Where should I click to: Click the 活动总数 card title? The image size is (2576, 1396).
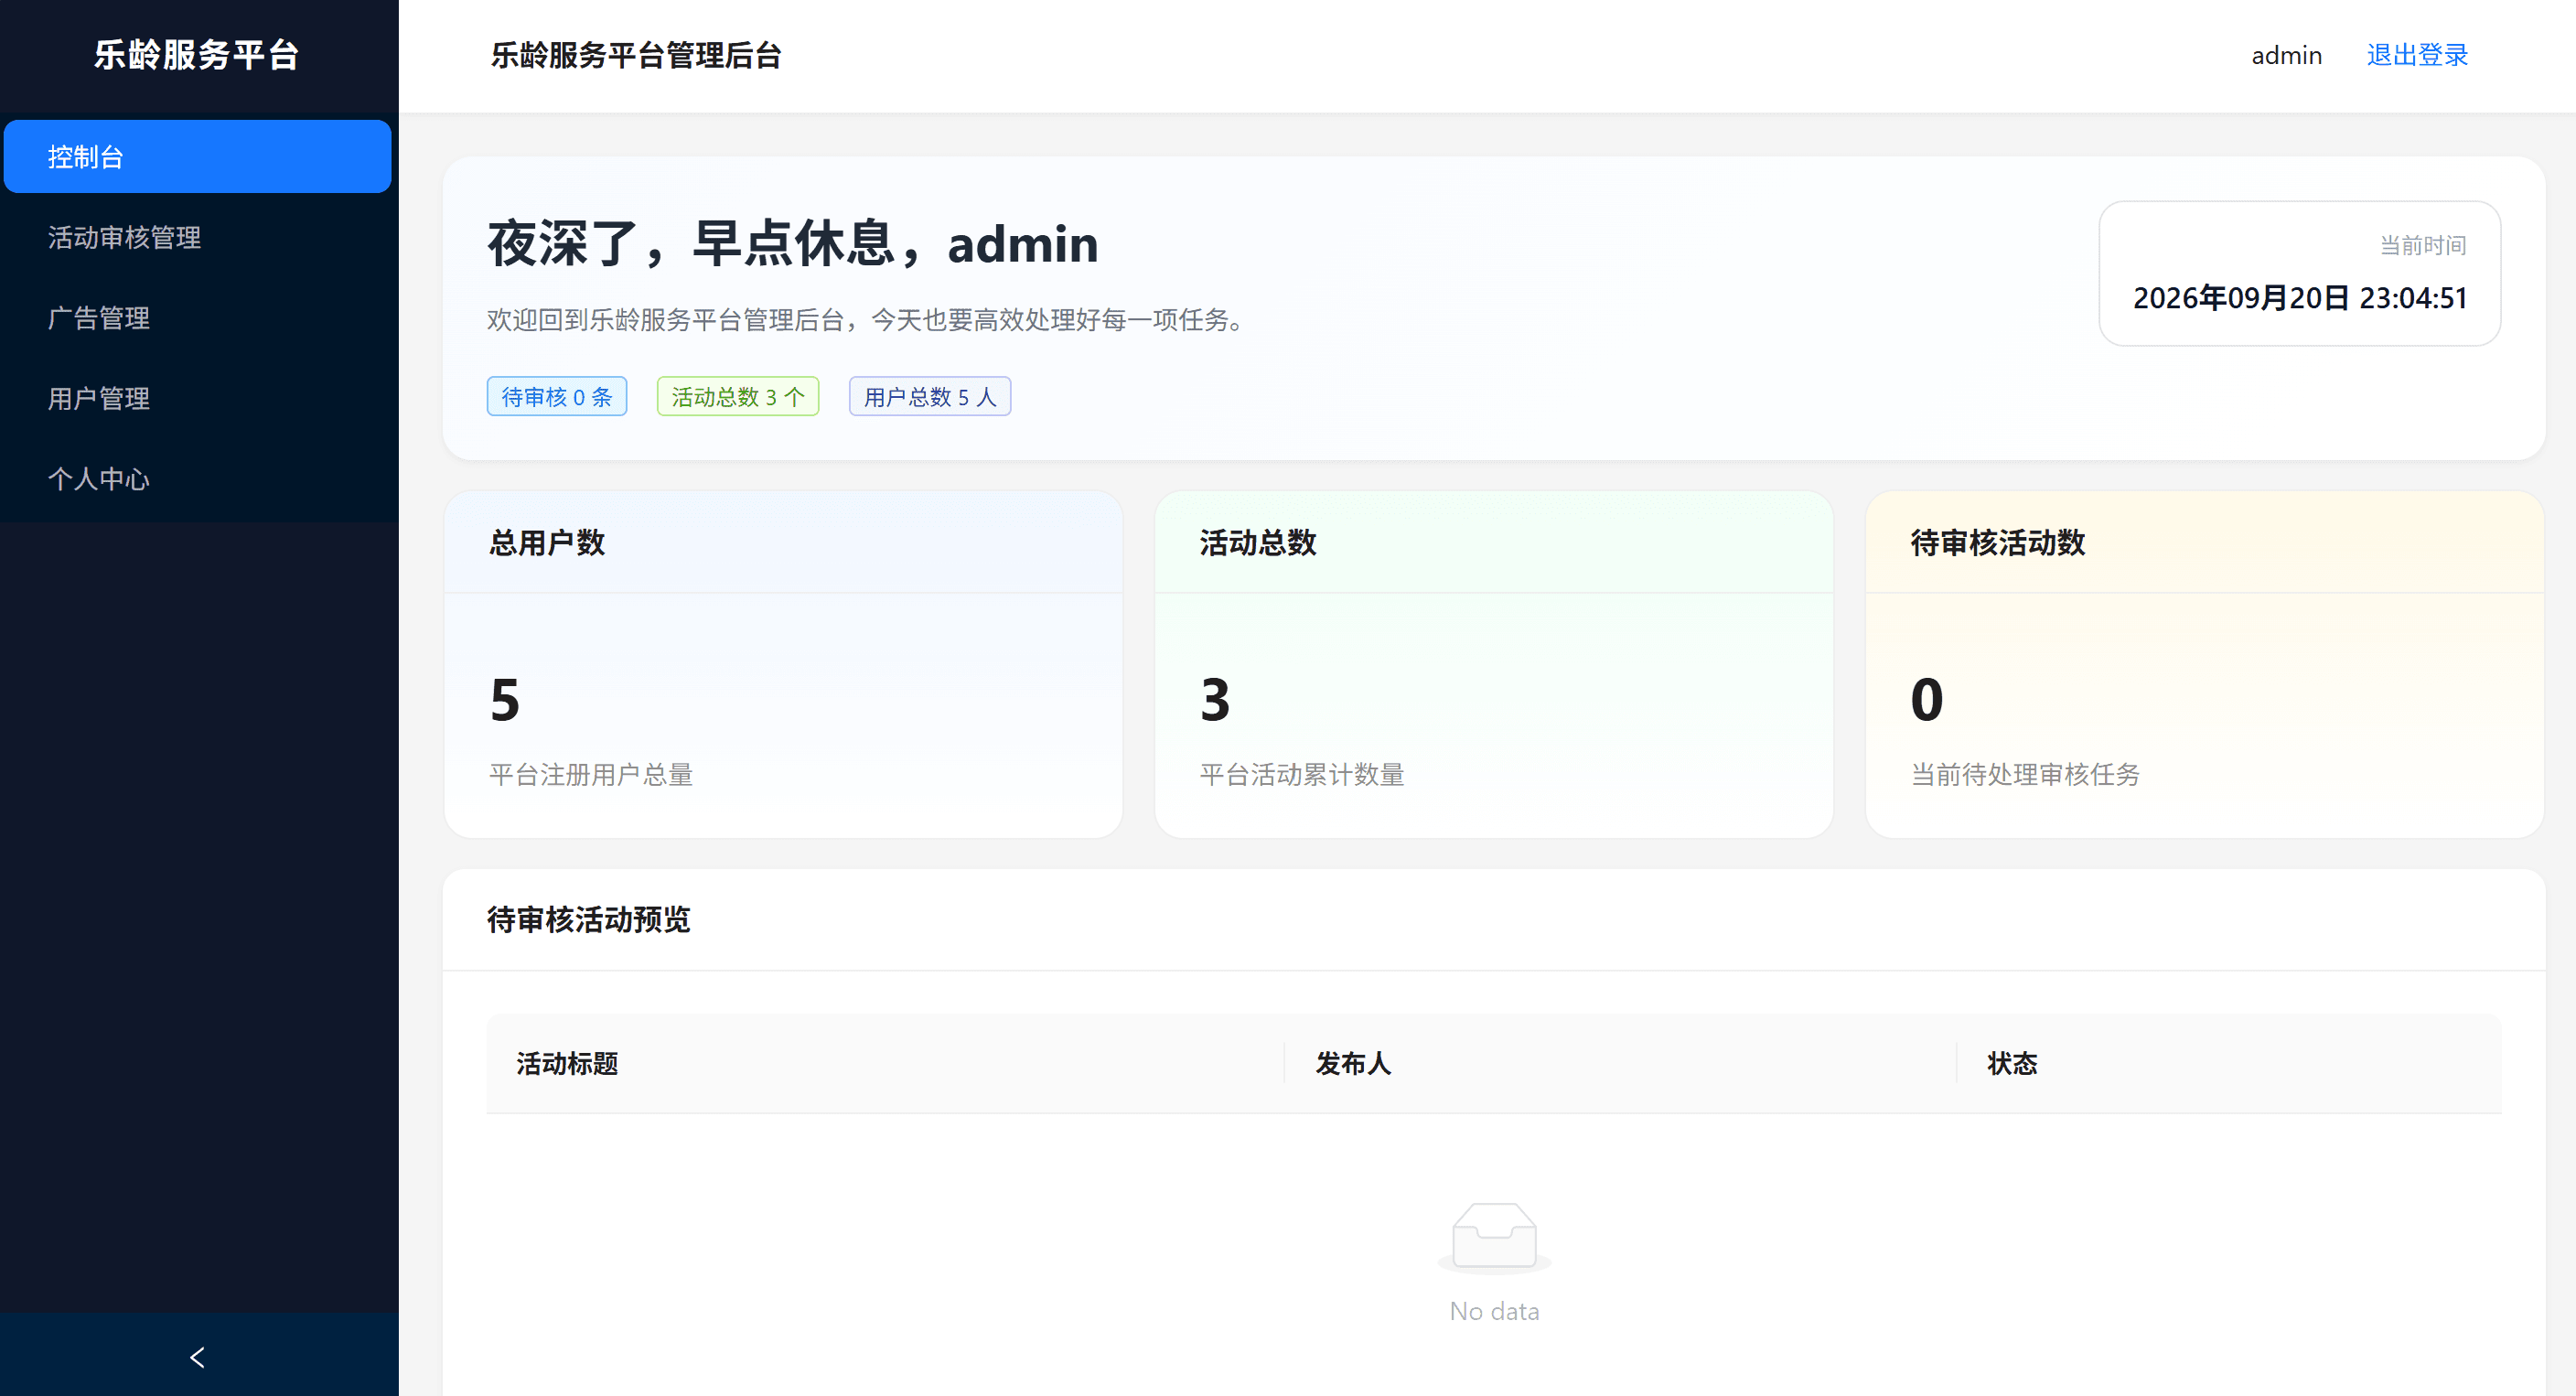tap(1258, 542)
